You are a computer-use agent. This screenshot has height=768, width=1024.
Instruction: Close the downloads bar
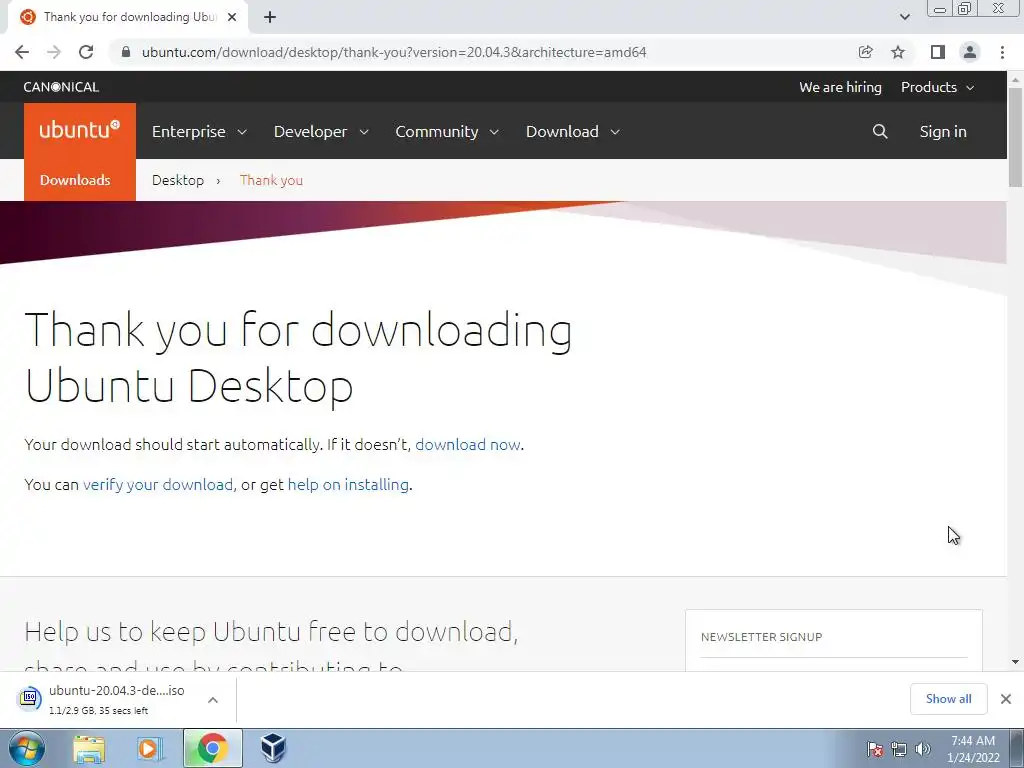tap(1006, 699)
